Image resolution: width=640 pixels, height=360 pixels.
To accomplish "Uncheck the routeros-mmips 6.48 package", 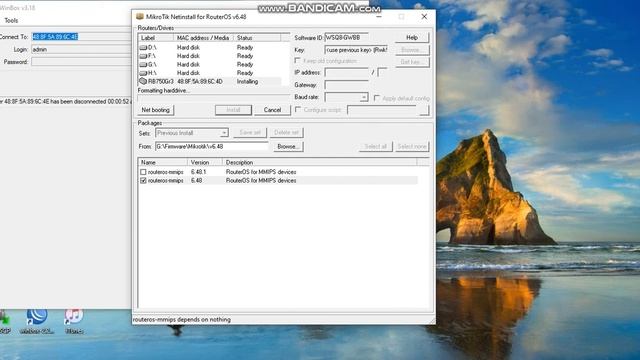I will pyautogui.click(x=143, y=180).
